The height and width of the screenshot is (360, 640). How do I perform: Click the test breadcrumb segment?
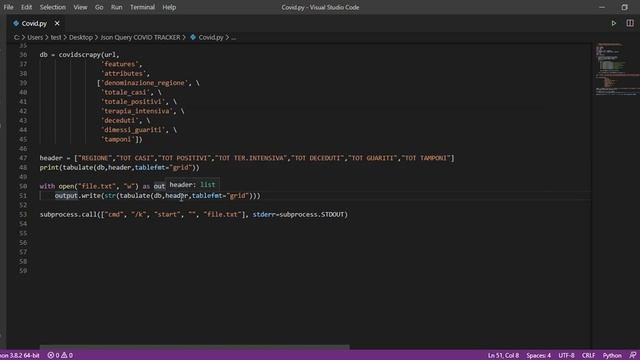pos(56,37)
